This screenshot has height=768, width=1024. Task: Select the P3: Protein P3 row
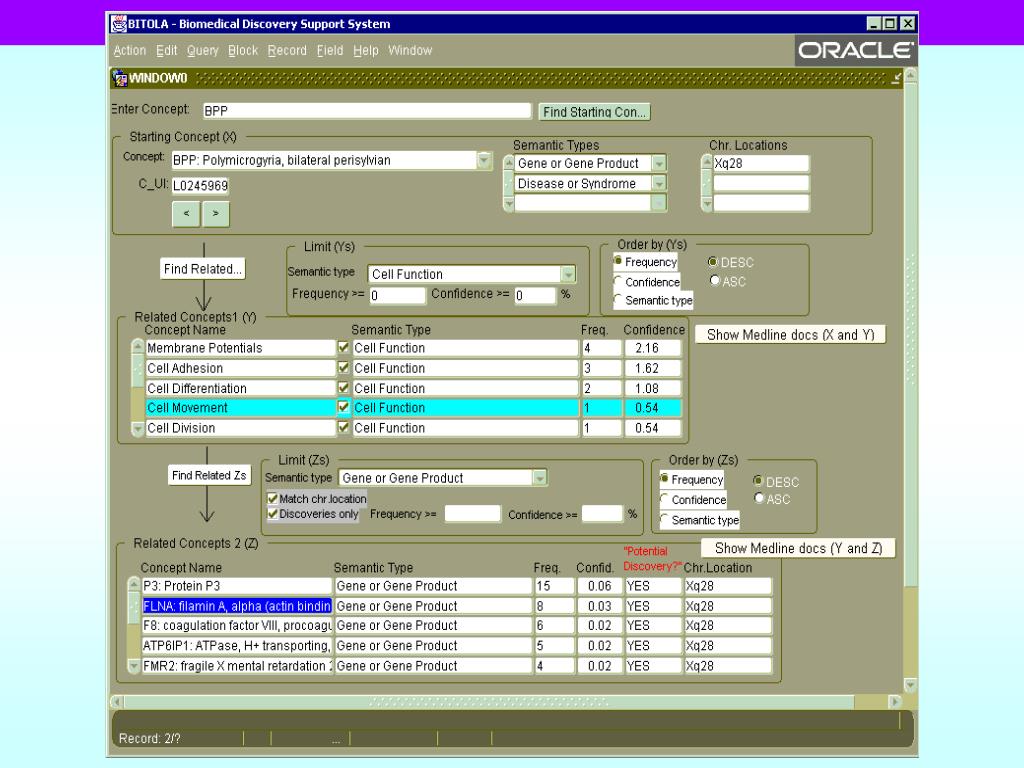coord(237,586)
